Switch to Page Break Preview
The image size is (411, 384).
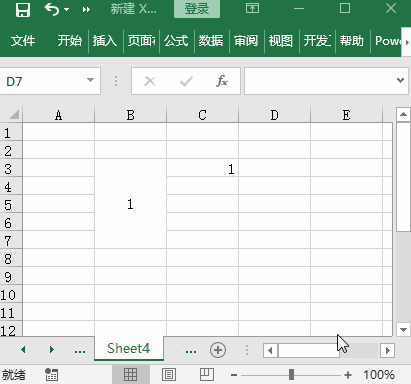pos(207,374)
